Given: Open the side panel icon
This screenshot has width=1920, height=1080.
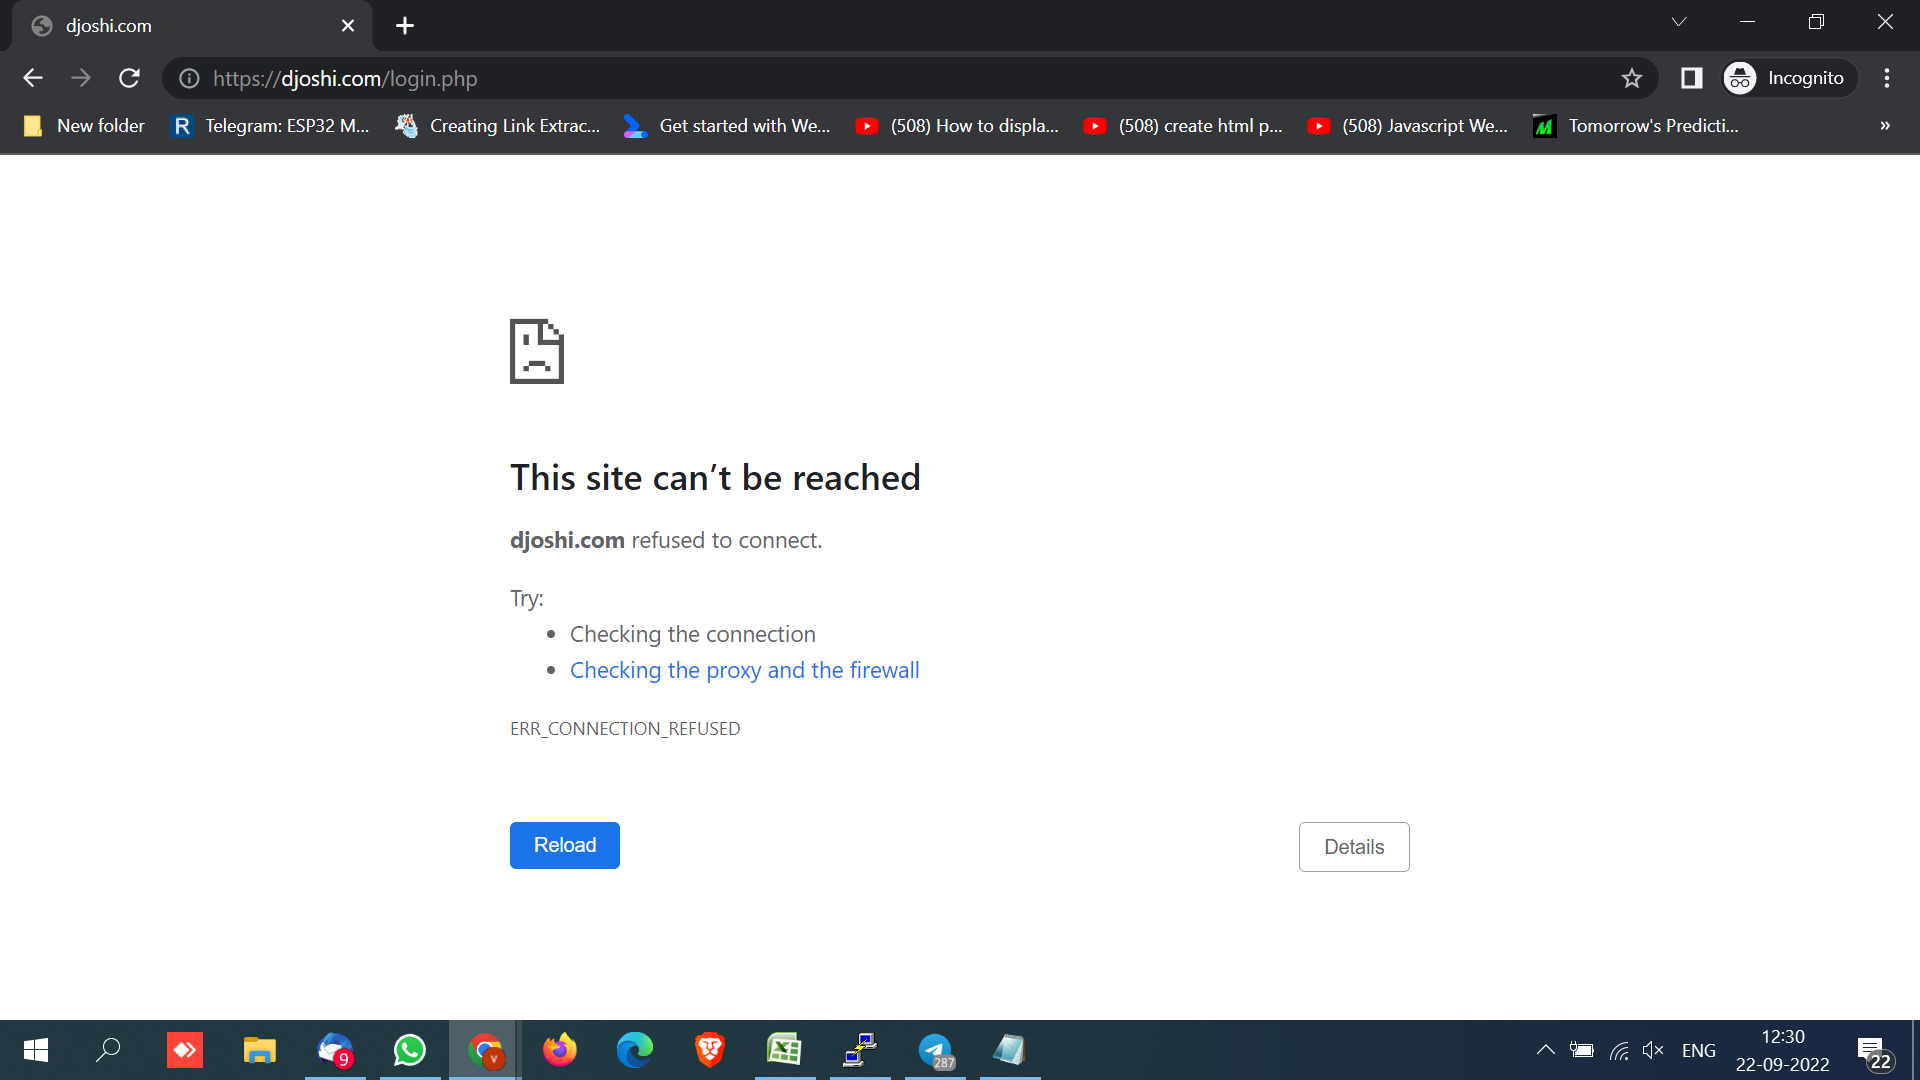Looking at the screenshot, I should click(1691, 78).
